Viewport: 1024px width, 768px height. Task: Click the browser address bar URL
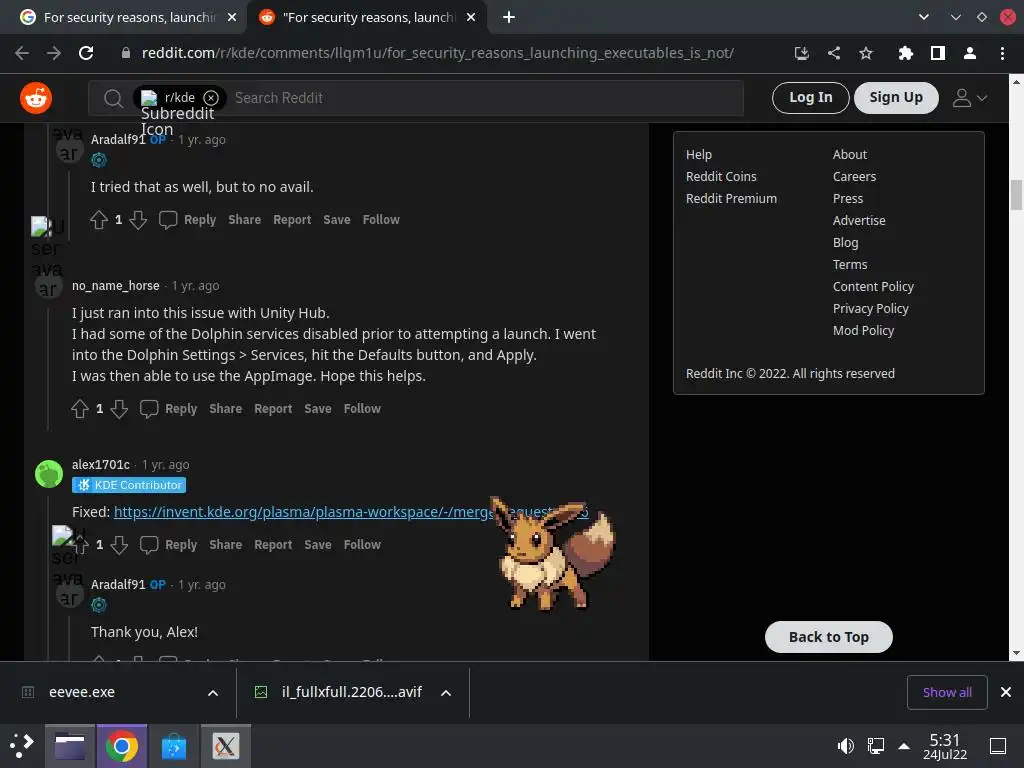click(x=438, y=53)
